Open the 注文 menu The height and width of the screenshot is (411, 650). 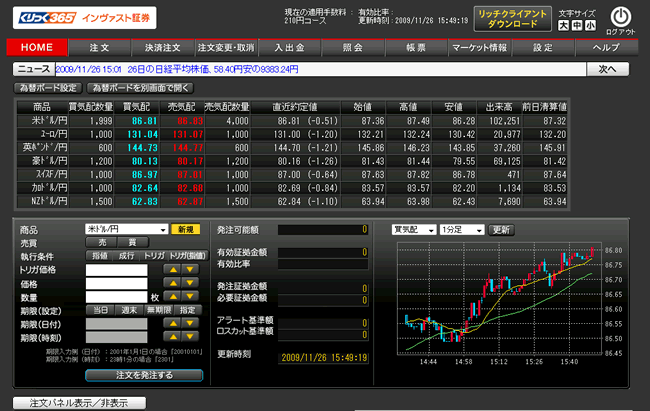[99, 48]
